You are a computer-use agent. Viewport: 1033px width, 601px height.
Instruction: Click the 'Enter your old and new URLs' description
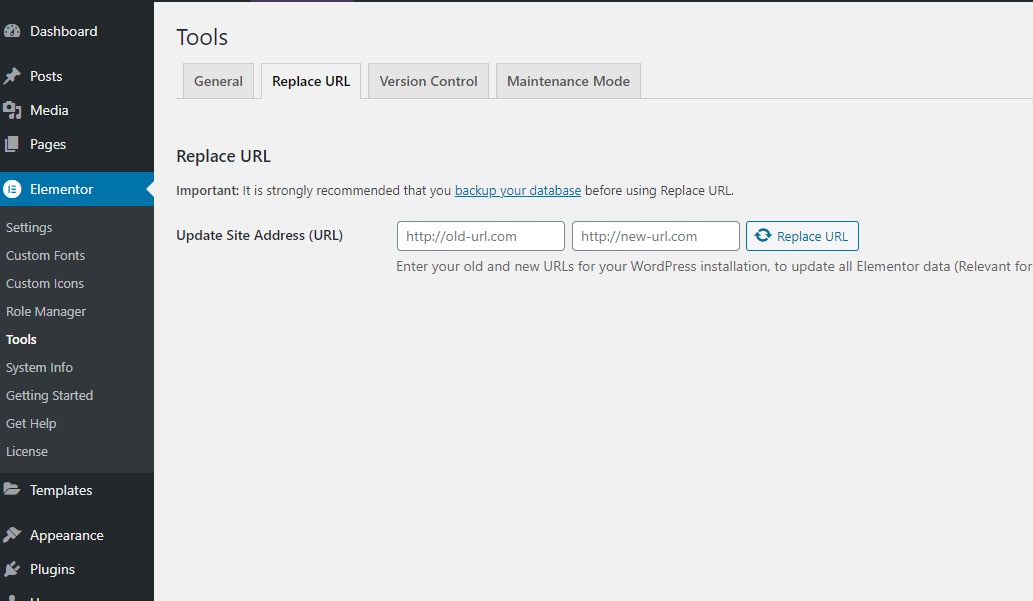pos(713,266)
